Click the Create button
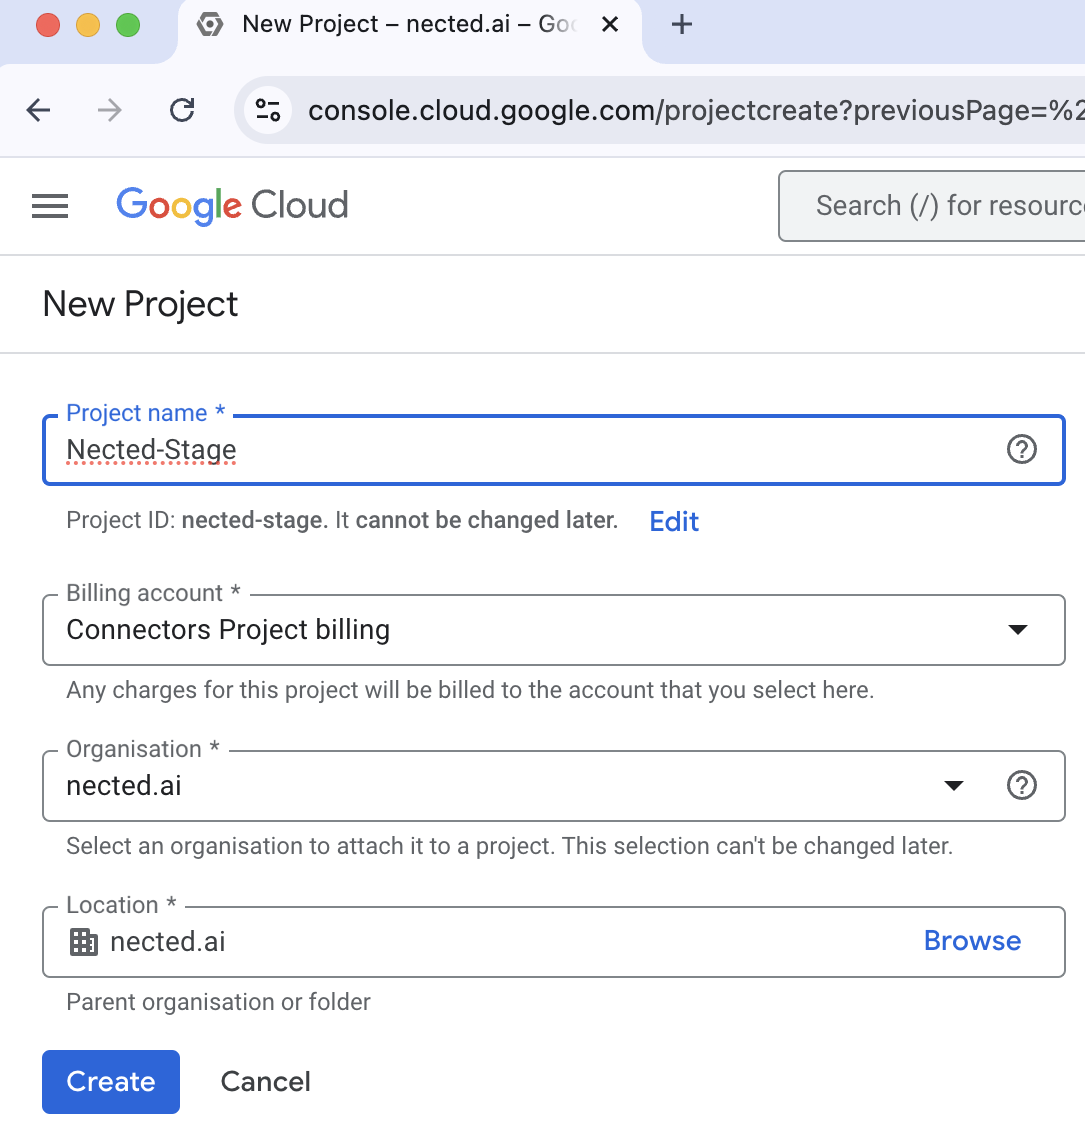This screenshot has height=1135, width=1085. coord(111,1082)
